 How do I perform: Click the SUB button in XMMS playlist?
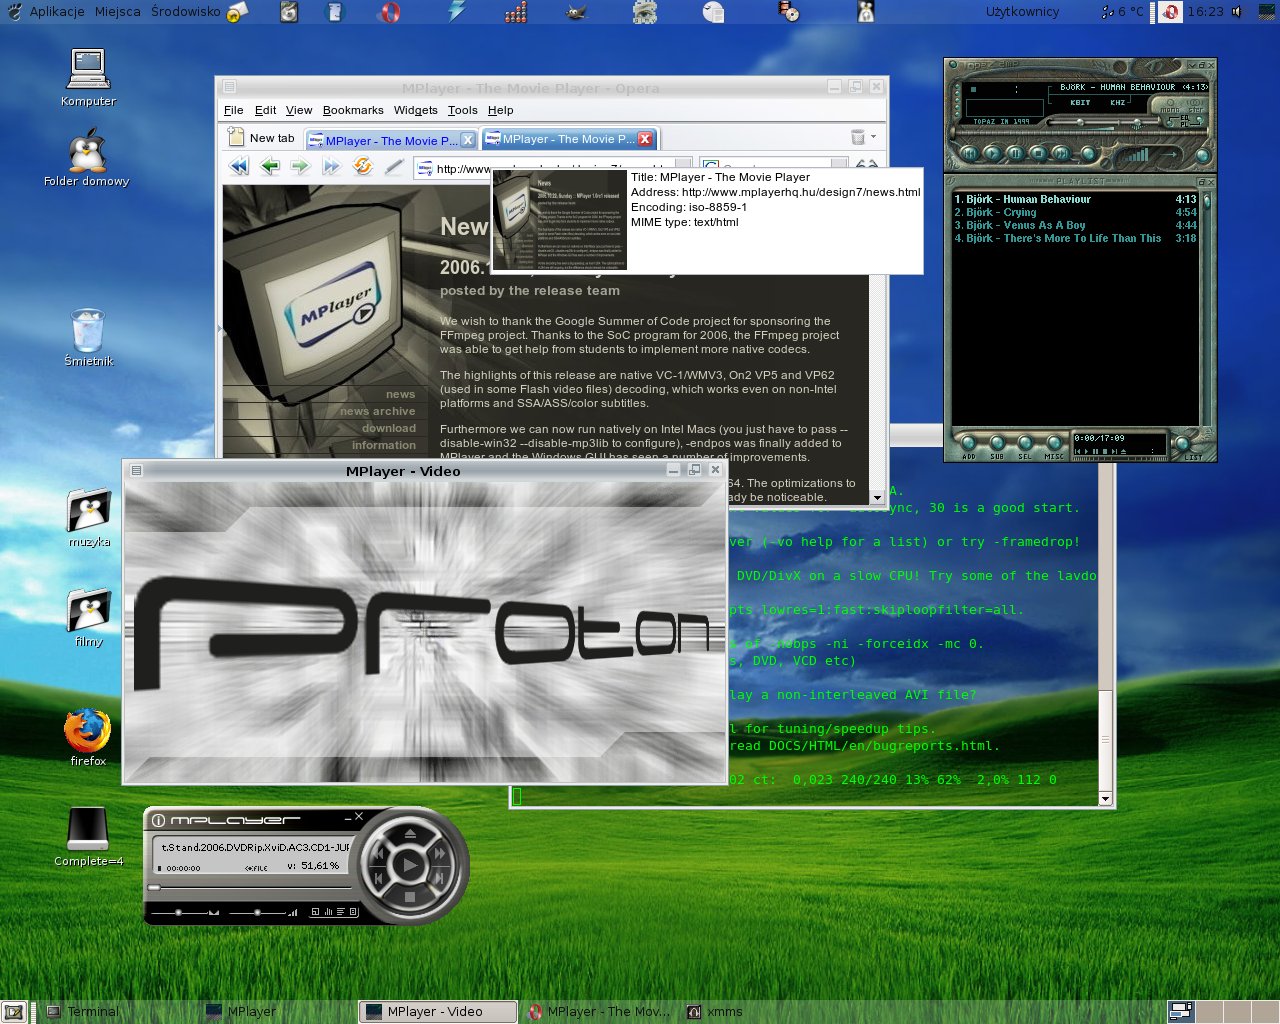point(997,443)
